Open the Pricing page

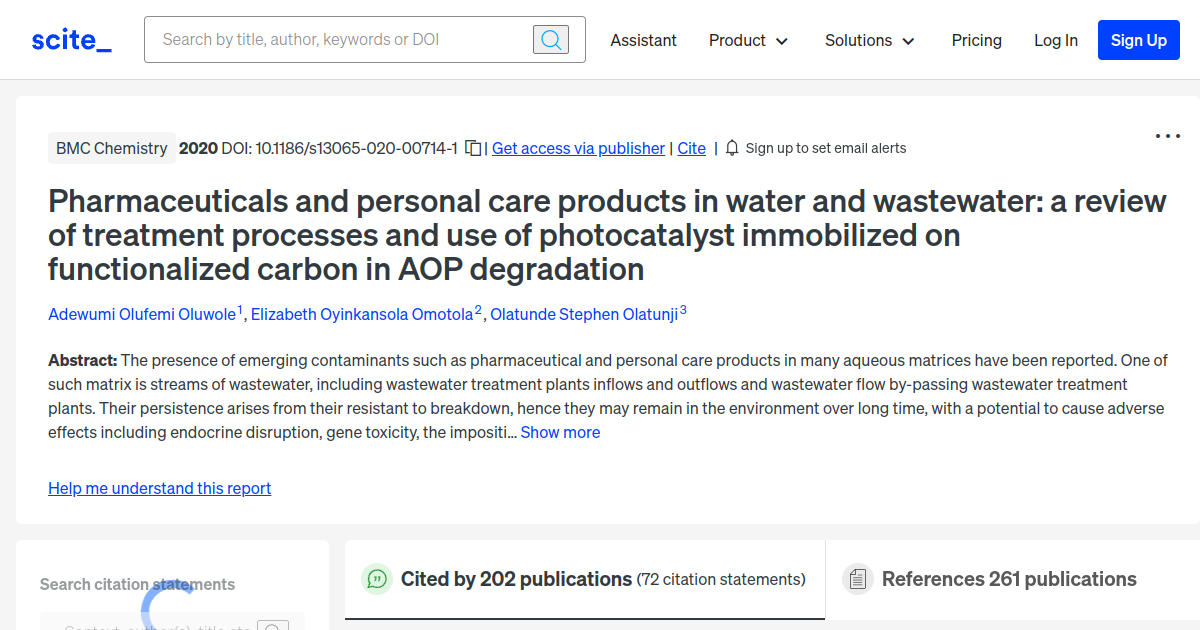pos(976,40)
